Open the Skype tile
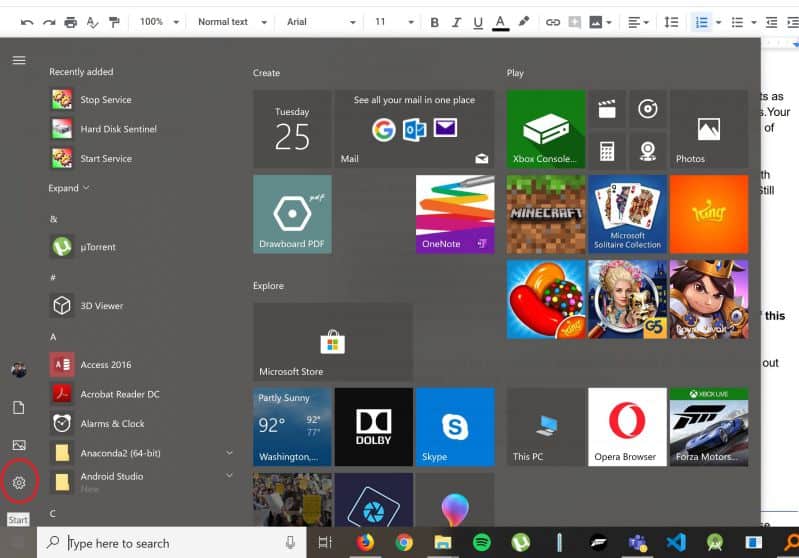 point(455,427)
